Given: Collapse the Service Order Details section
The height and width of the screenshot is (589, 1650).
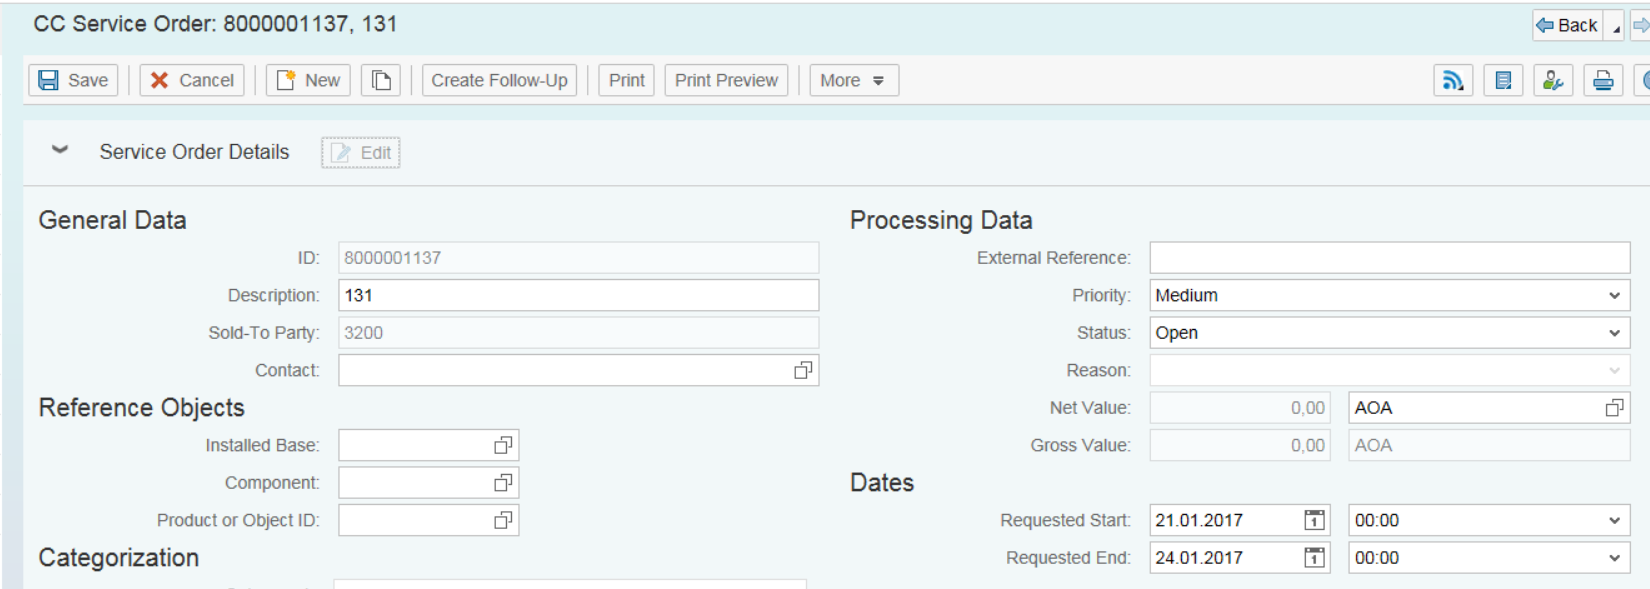Looking at the screenshot, I should [x=60, y=150].
